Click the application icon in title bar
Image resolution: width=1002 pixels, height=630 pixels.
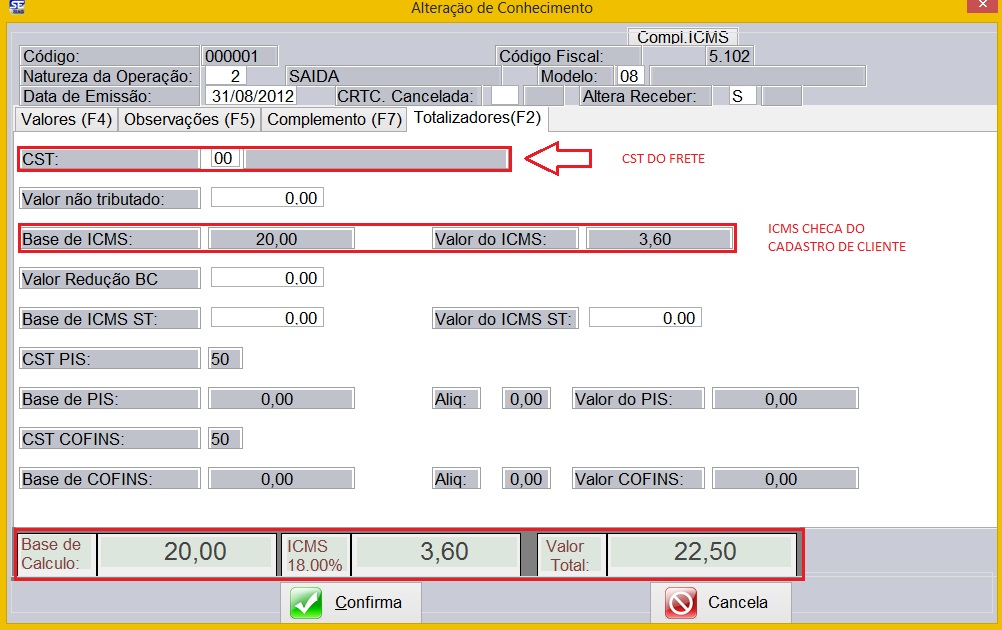(15, 8)
